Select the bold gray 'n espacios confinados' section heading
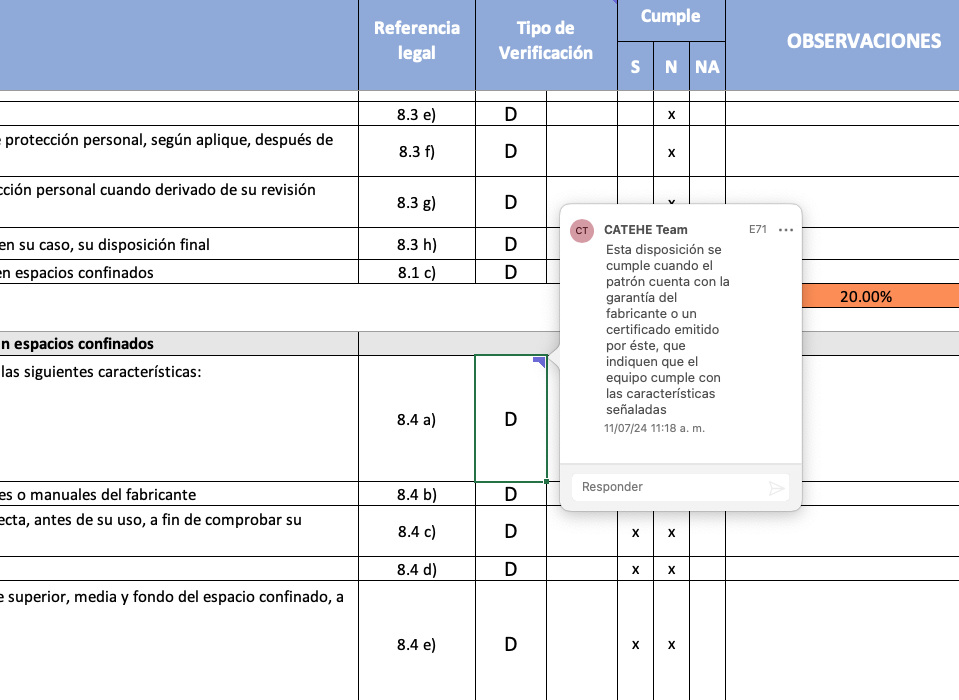The image size is (959, 700). [76, 344]
